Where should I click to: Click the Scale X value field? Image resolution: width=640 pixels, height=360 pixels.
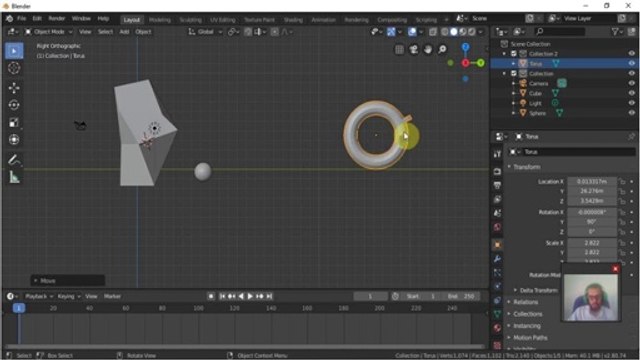pos(592,242)
